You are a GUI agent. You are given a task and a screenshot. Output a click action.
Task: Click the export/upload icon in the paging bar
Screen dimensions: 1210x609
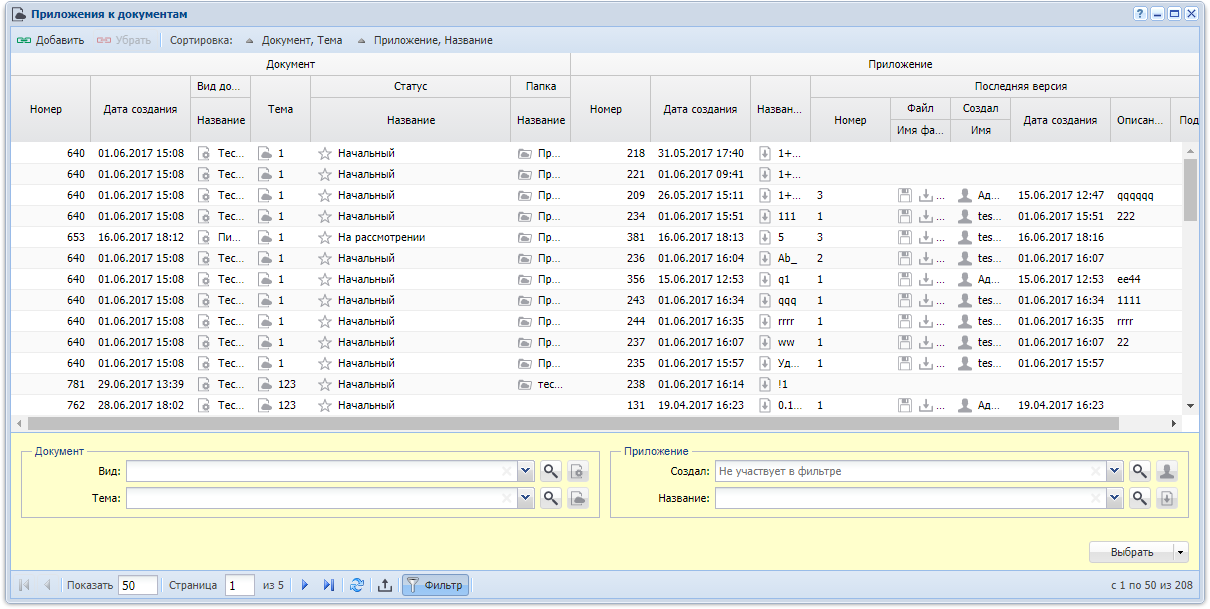click(385, 585)
